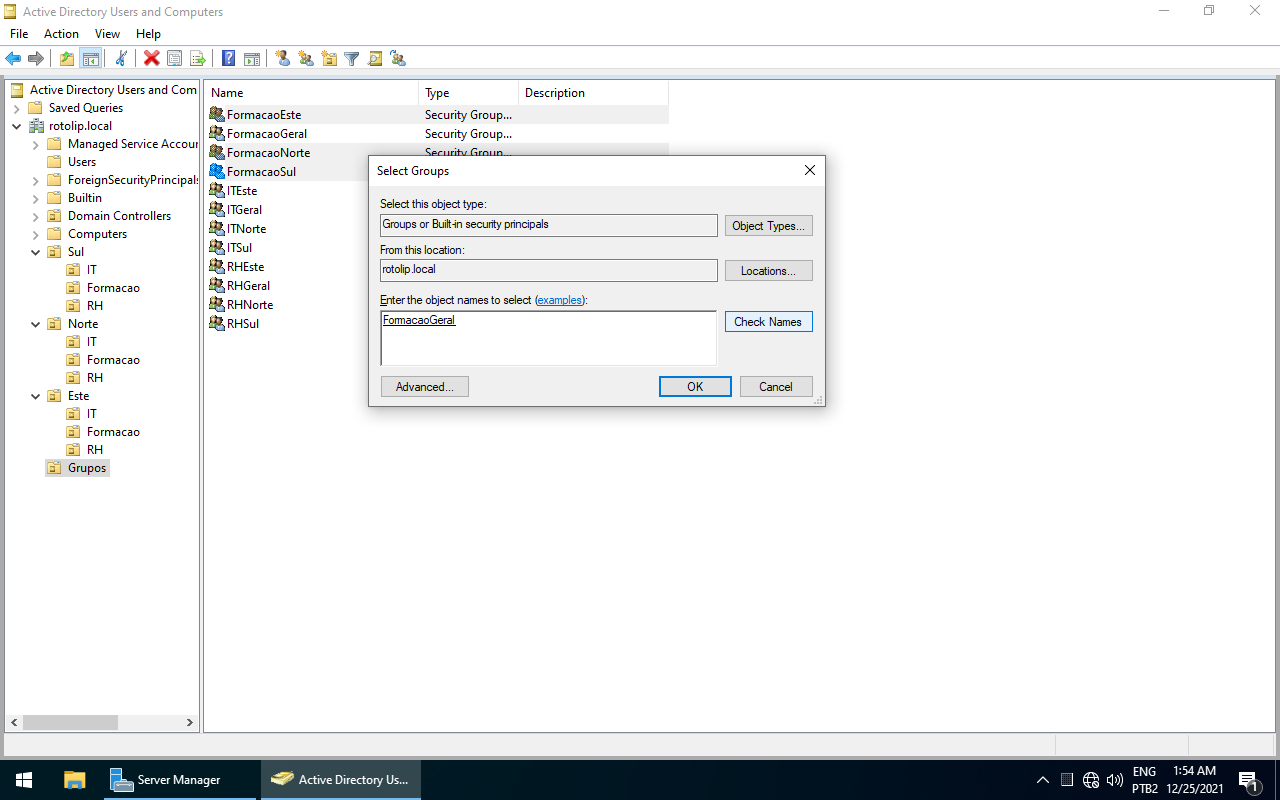1280x800 pixels.
Task: Click the Check Names button
Action: (x=767, y=322)
